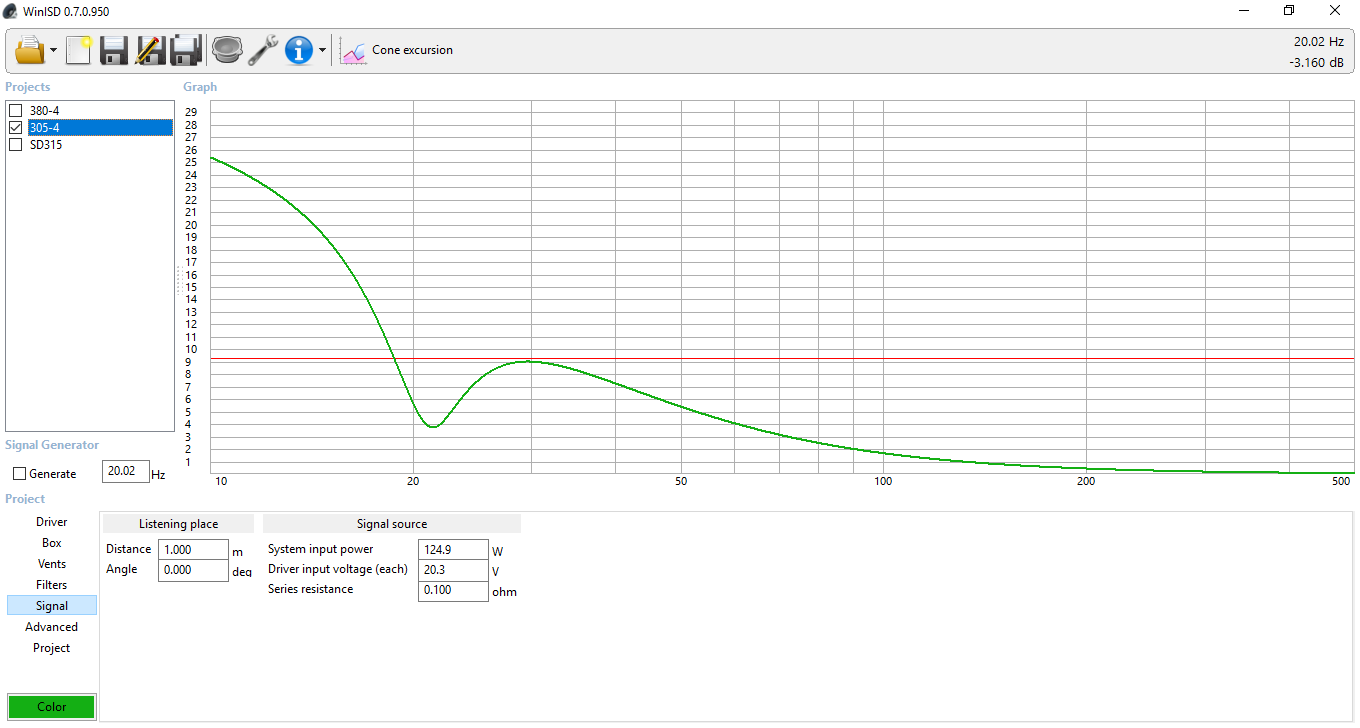
Task: Select the SD315 project row
Action: point(46,144)
